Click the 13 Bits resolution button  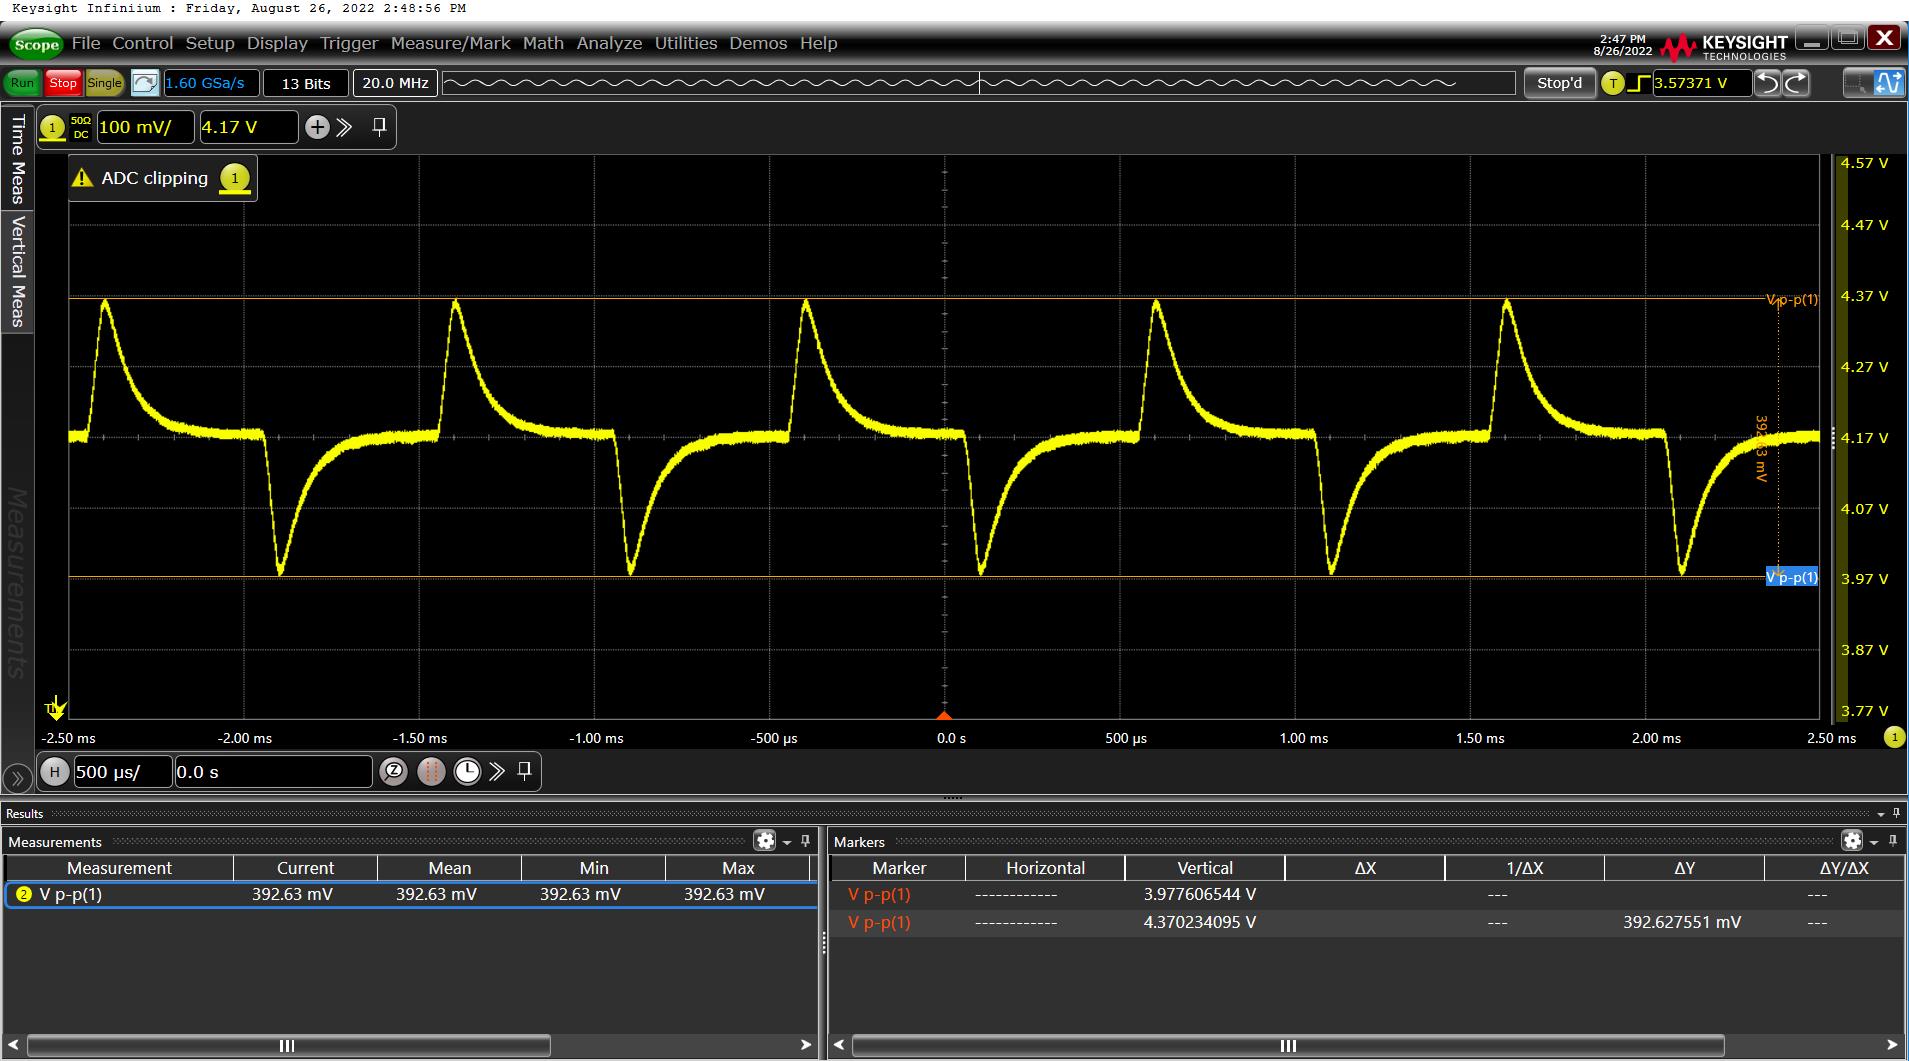[306, 83]
